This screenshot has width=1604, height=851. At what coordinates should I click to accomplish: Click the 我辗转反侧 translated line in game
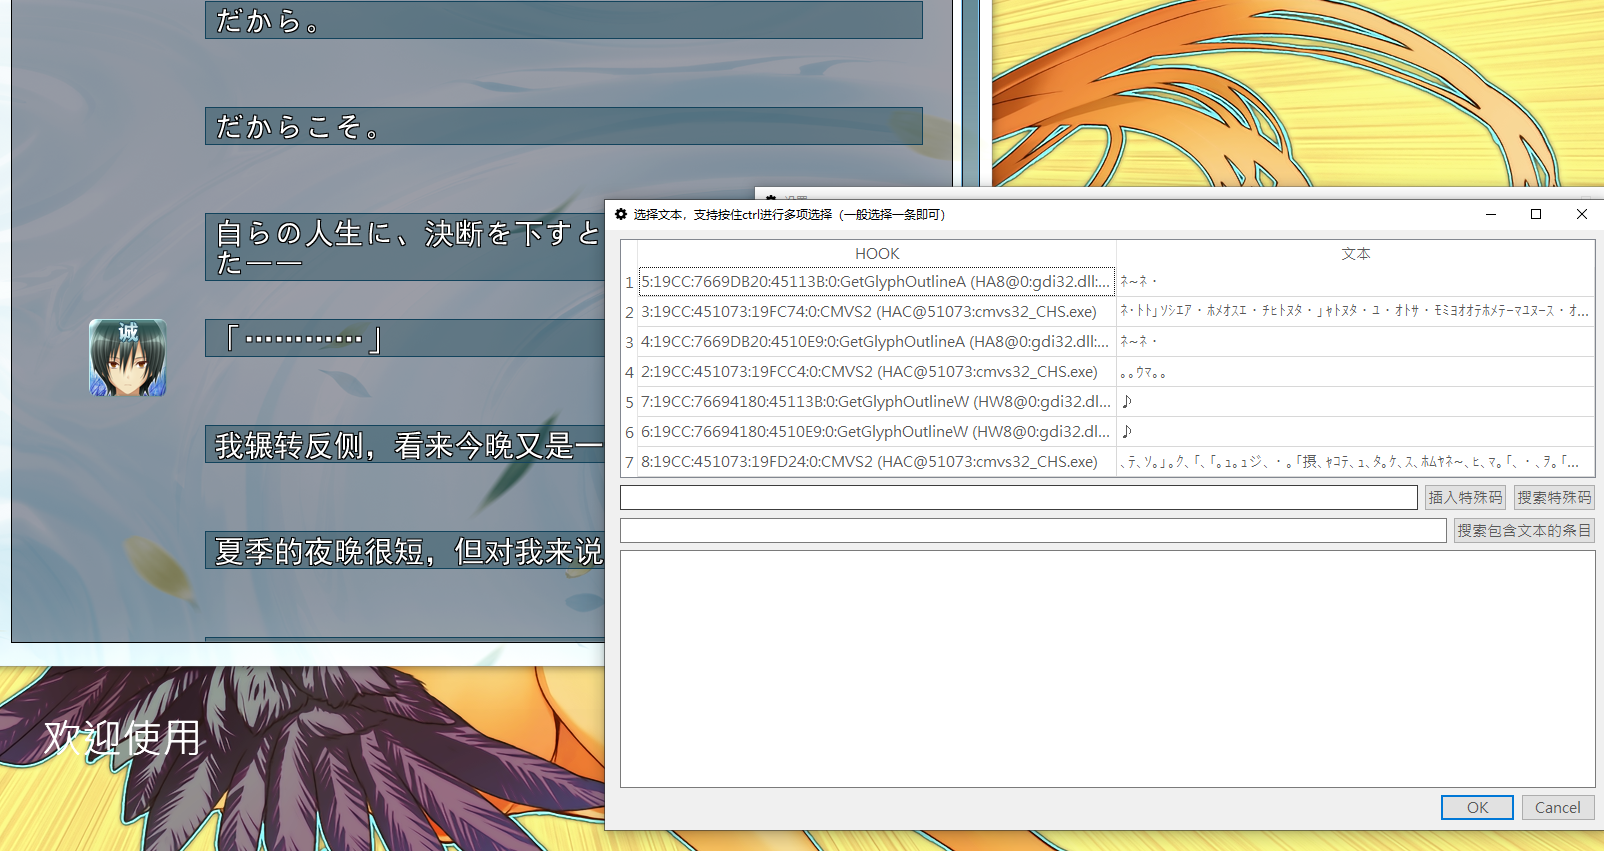(405, 444)
